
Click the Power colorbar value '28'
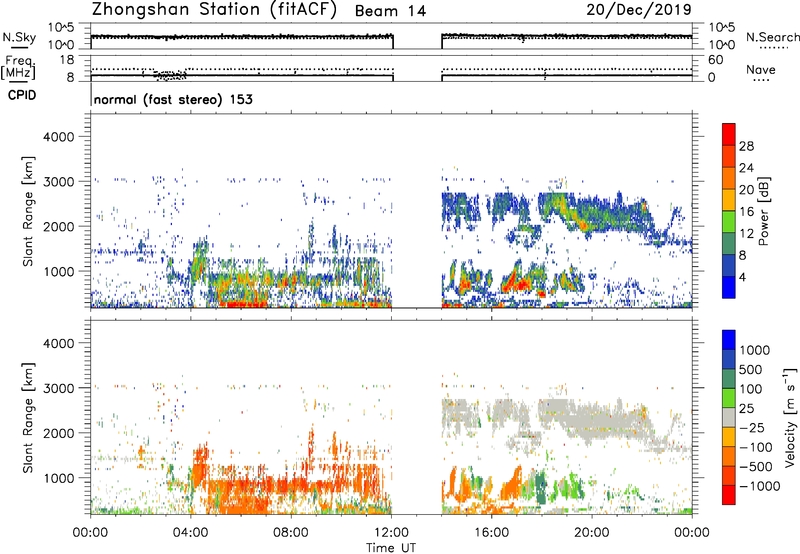[x=746, y=146]
